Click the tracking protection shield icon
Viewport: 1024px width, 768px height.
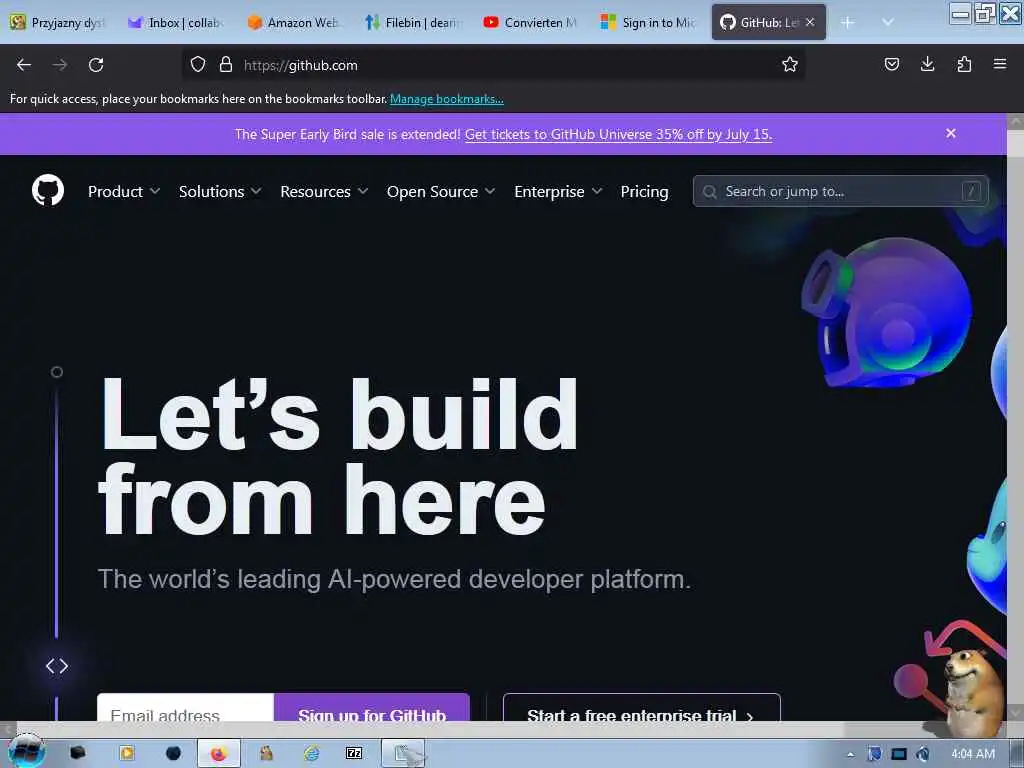(198, 65)
